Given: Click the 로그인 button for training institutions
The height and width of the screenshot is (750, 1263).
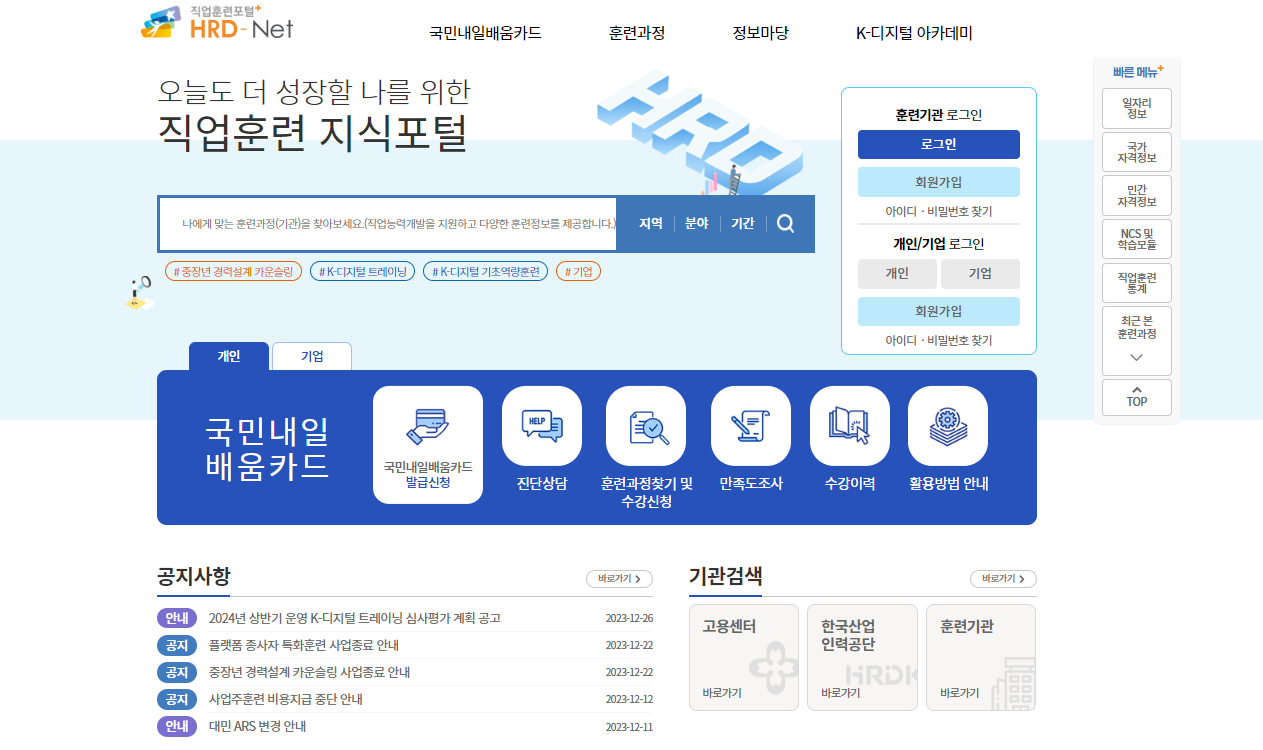Looking at the screenshot, I should 938,144.
